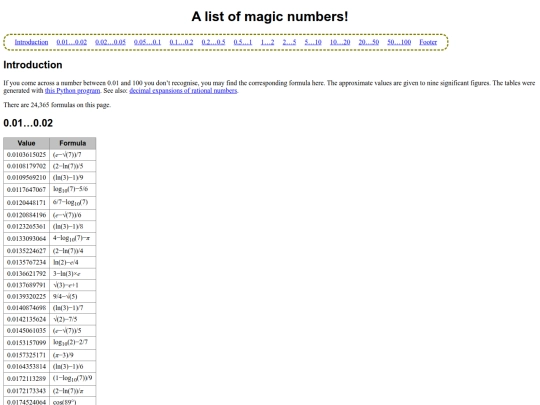Open the 0.5…1 navigation link
This screenshot has height=405, width=540.
pyautogui.click(x=243, y=42)
